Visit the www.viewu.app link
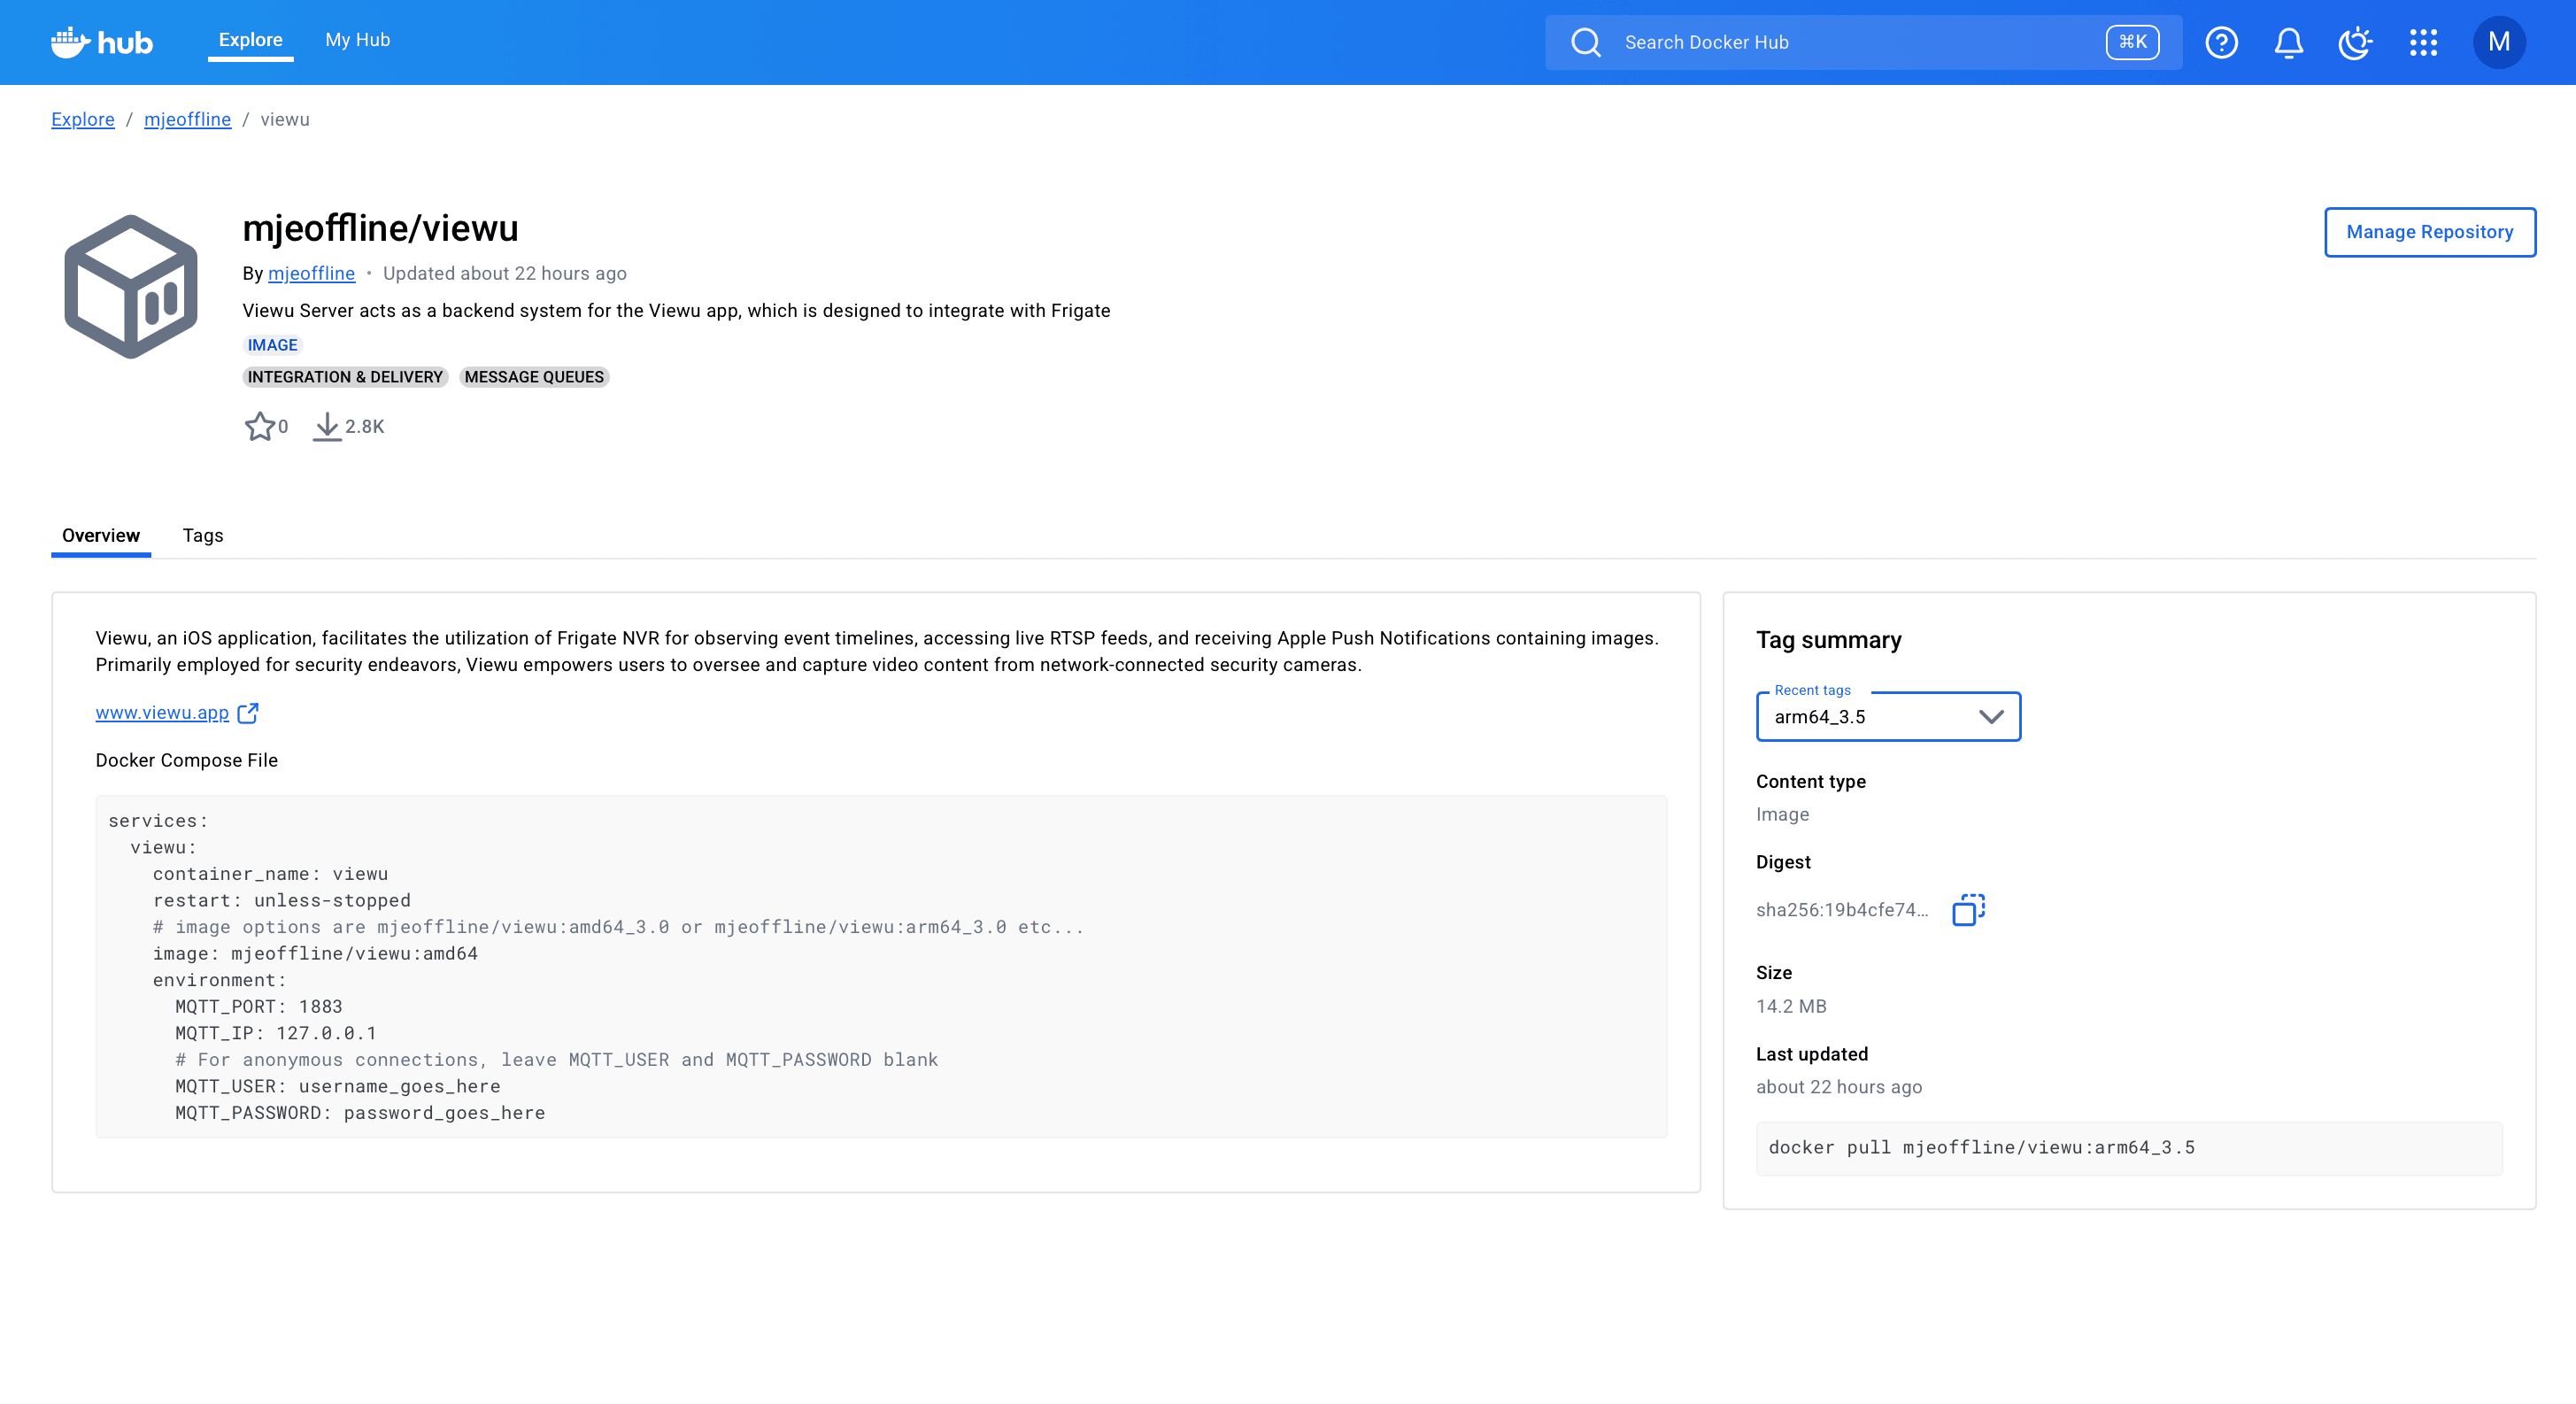 point(161,712)
